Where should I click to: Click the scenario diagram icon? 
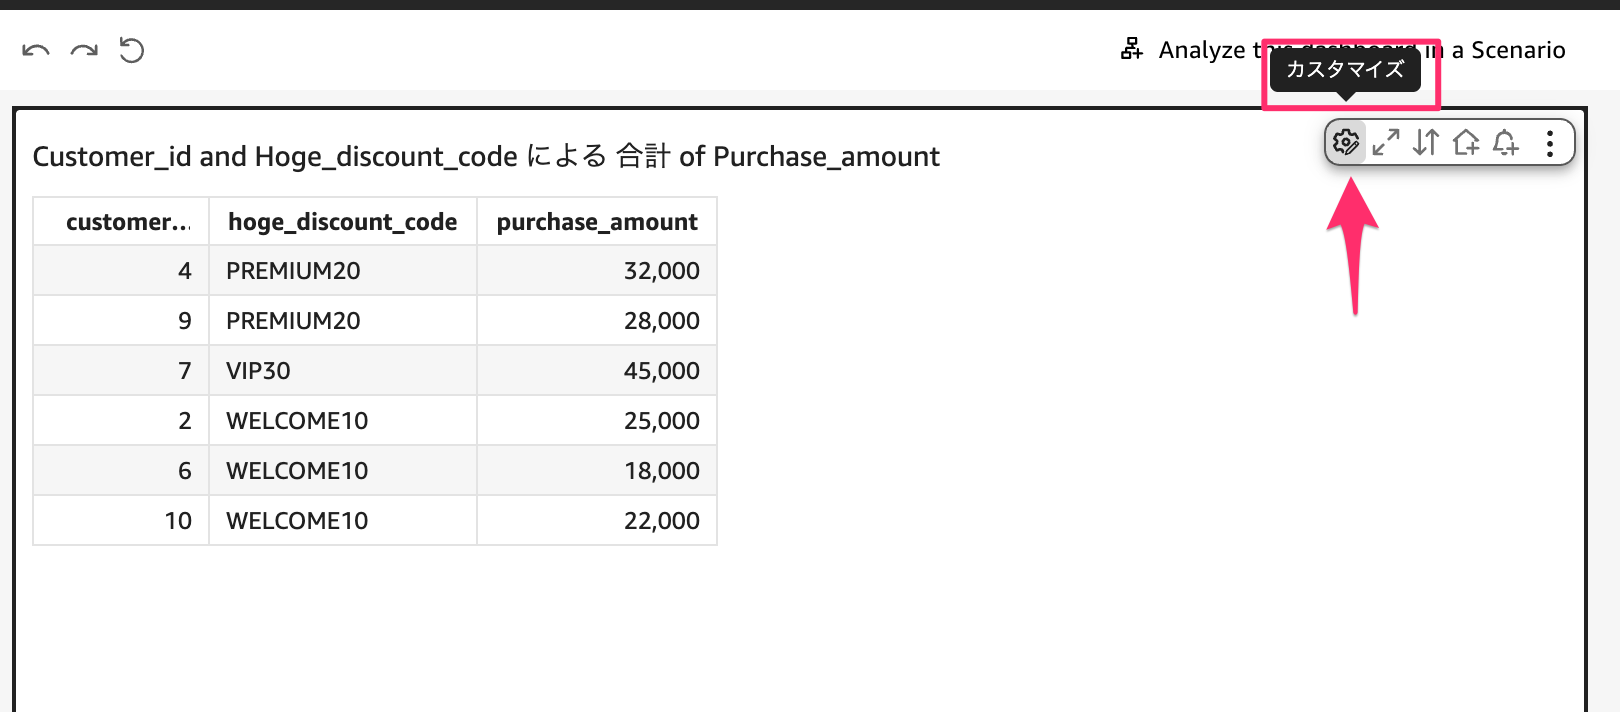pos(1132,49)
